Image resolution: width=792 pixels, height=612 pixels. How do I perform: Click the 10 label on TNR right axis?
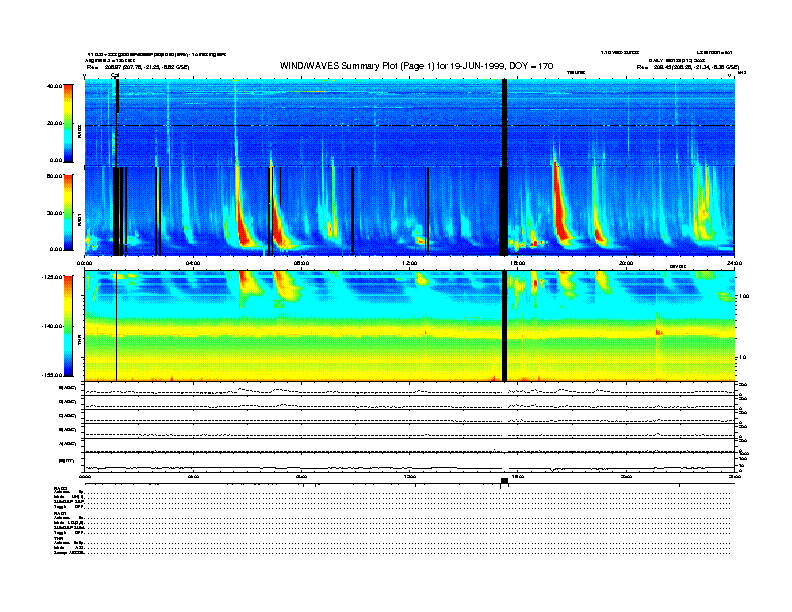[742, 358]
